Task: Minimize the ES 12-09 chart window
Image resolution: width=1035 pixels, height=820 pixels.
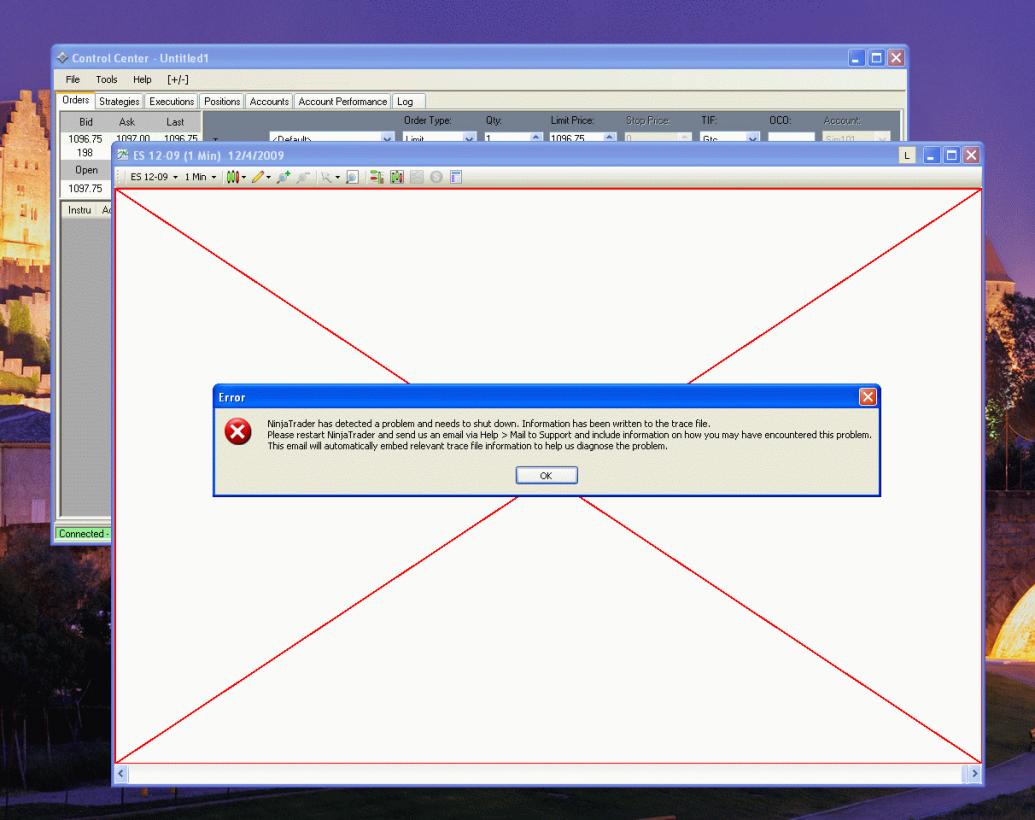Action: pos(931,155)
